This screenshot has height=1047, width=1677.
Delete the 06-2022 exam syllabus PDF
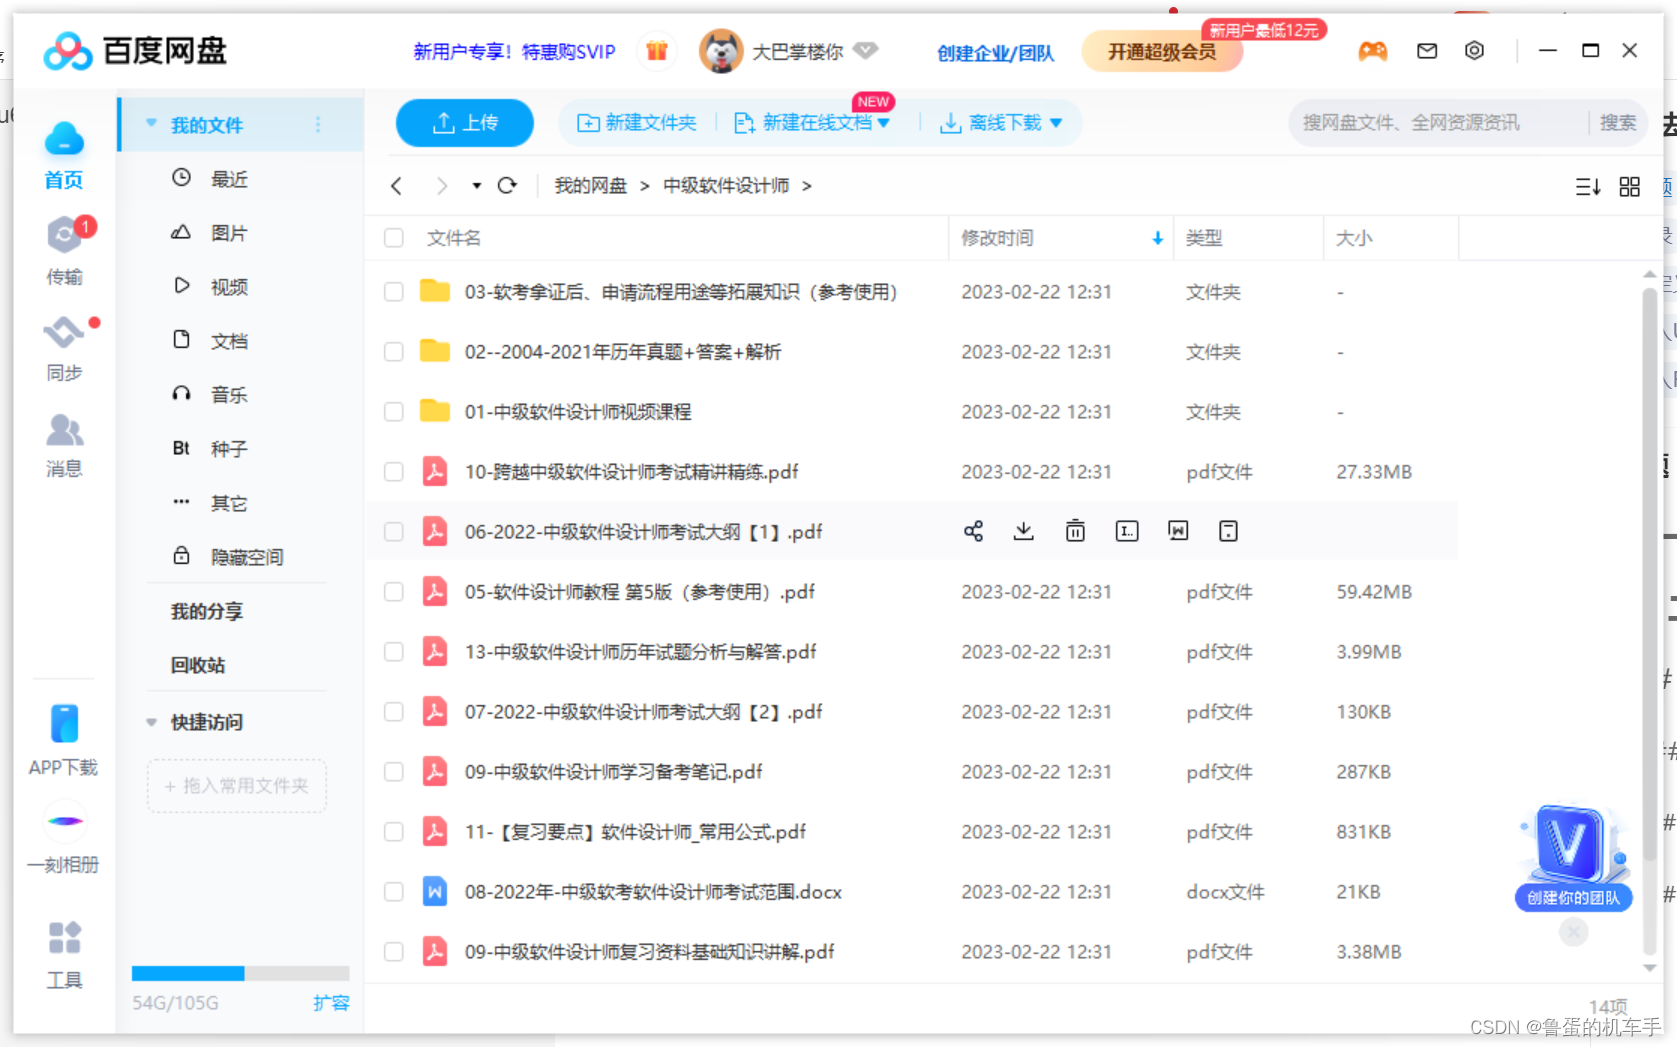click(x=1075, y=531)
